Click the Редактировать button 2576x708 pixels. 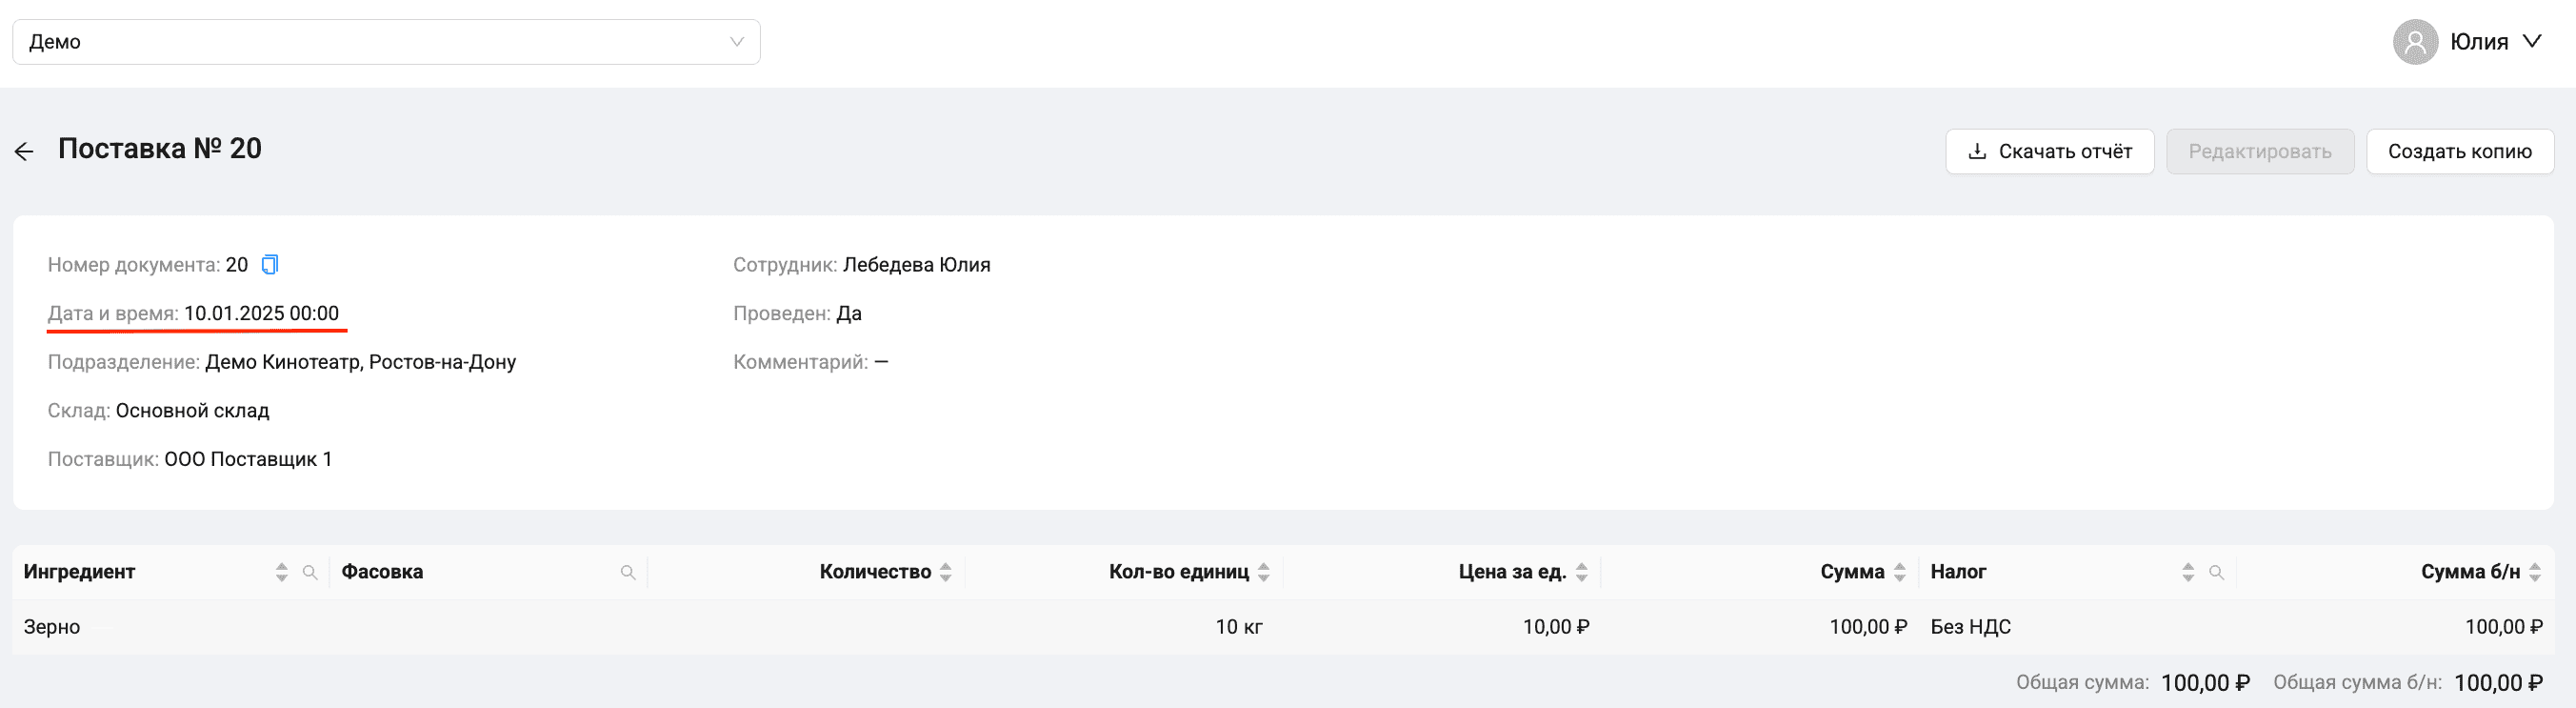tap(2260, 151)
